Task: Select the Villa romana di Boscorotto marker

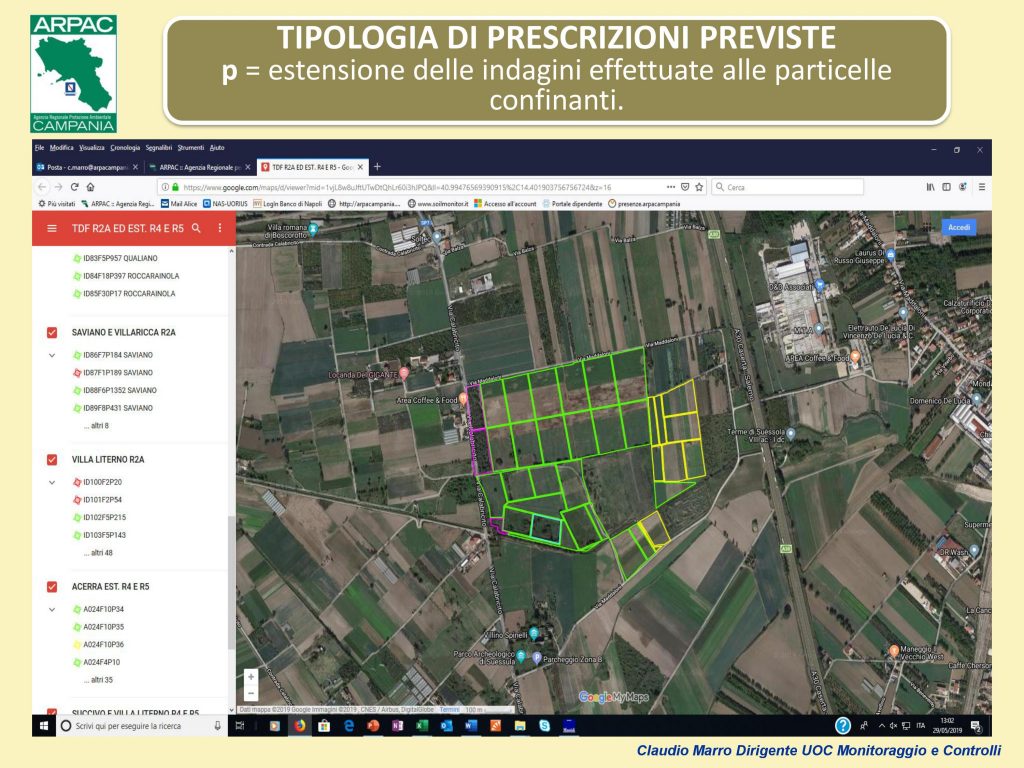Action: 313,229
